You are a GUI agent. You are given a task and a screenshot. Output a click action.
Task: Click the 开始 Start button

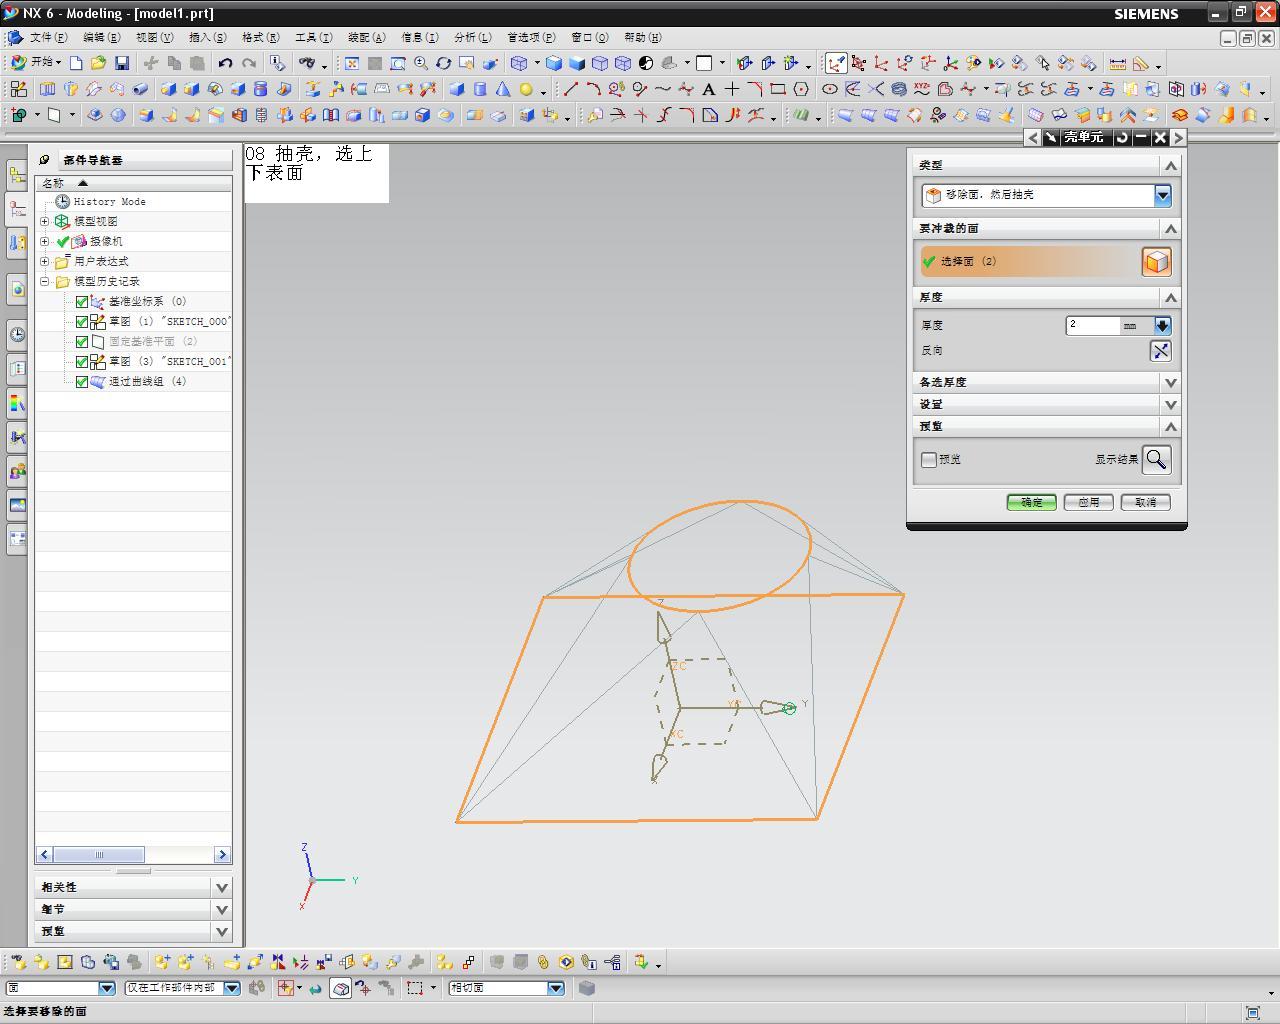34,63
